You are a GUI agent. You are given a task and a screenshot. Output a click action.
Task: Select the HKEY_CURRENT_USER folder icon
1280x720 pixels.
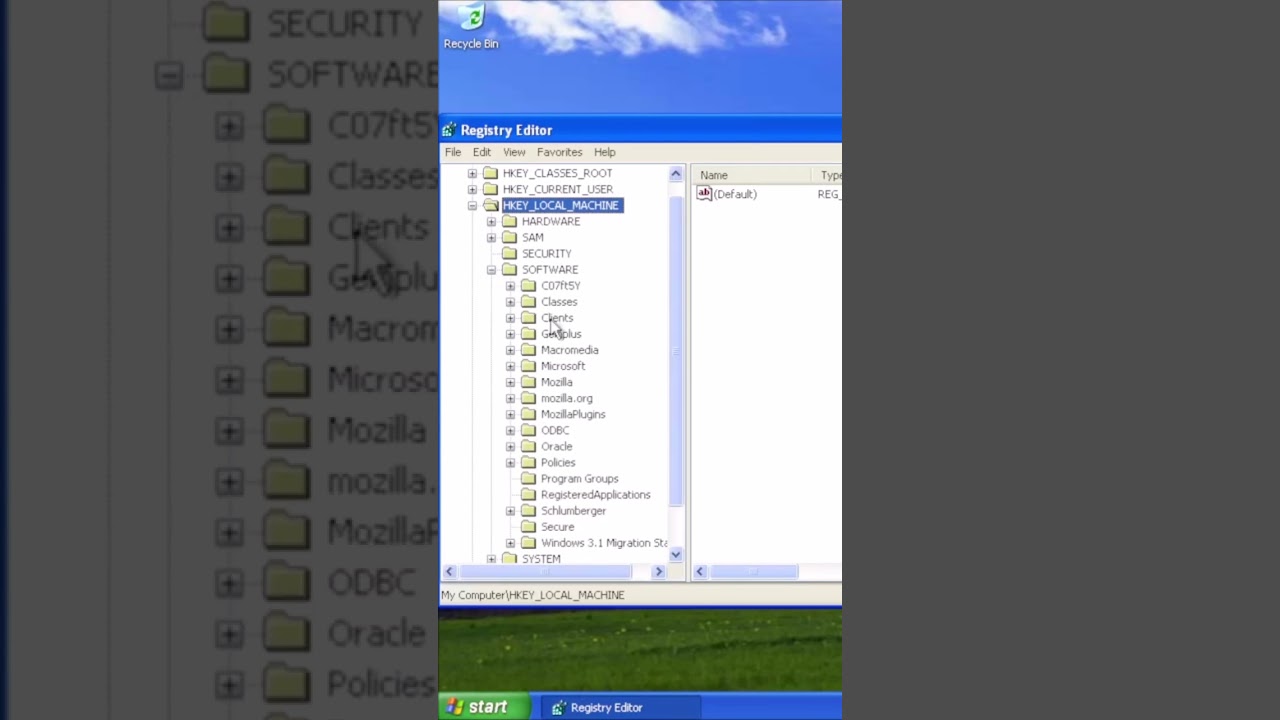coord(490,189)
